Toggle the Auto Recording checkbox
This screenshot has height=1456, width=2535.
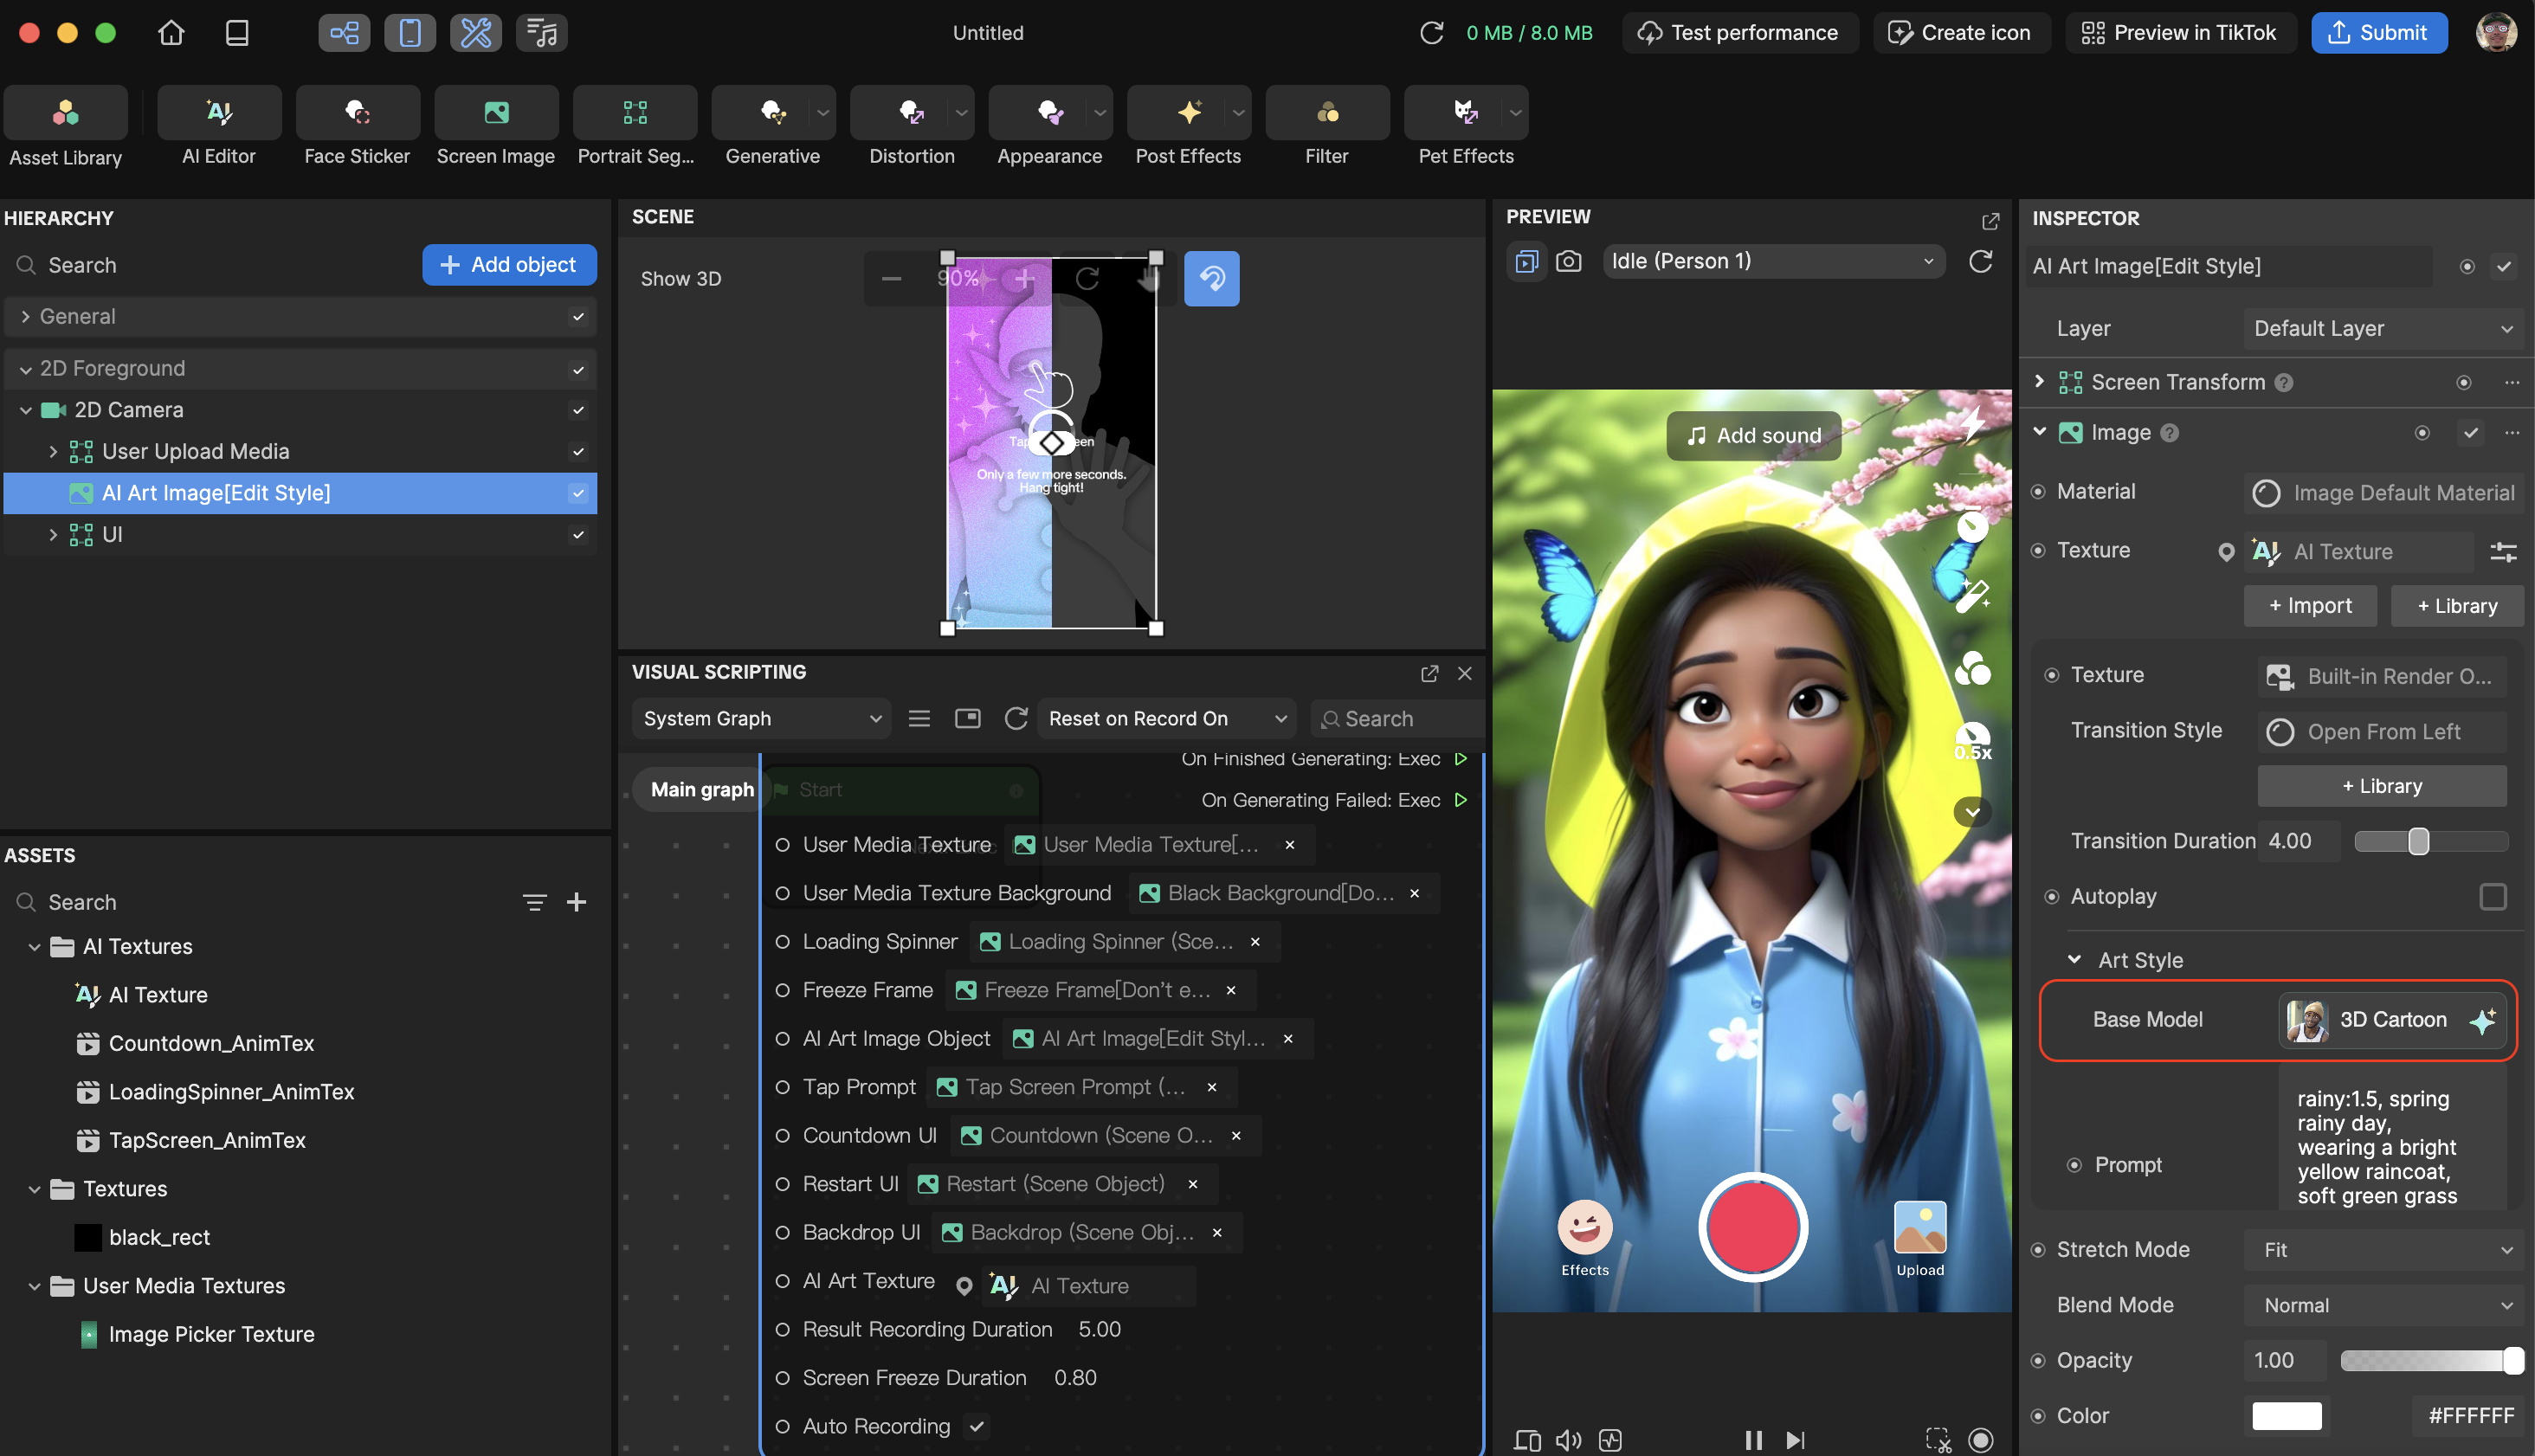click(x=977, y=1427)
